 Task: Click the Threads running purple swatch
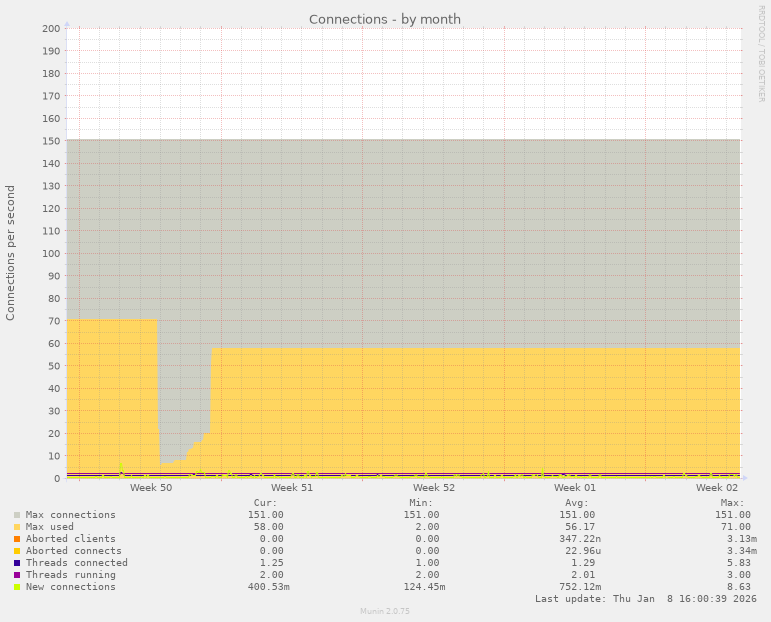[x=17, y=575]
